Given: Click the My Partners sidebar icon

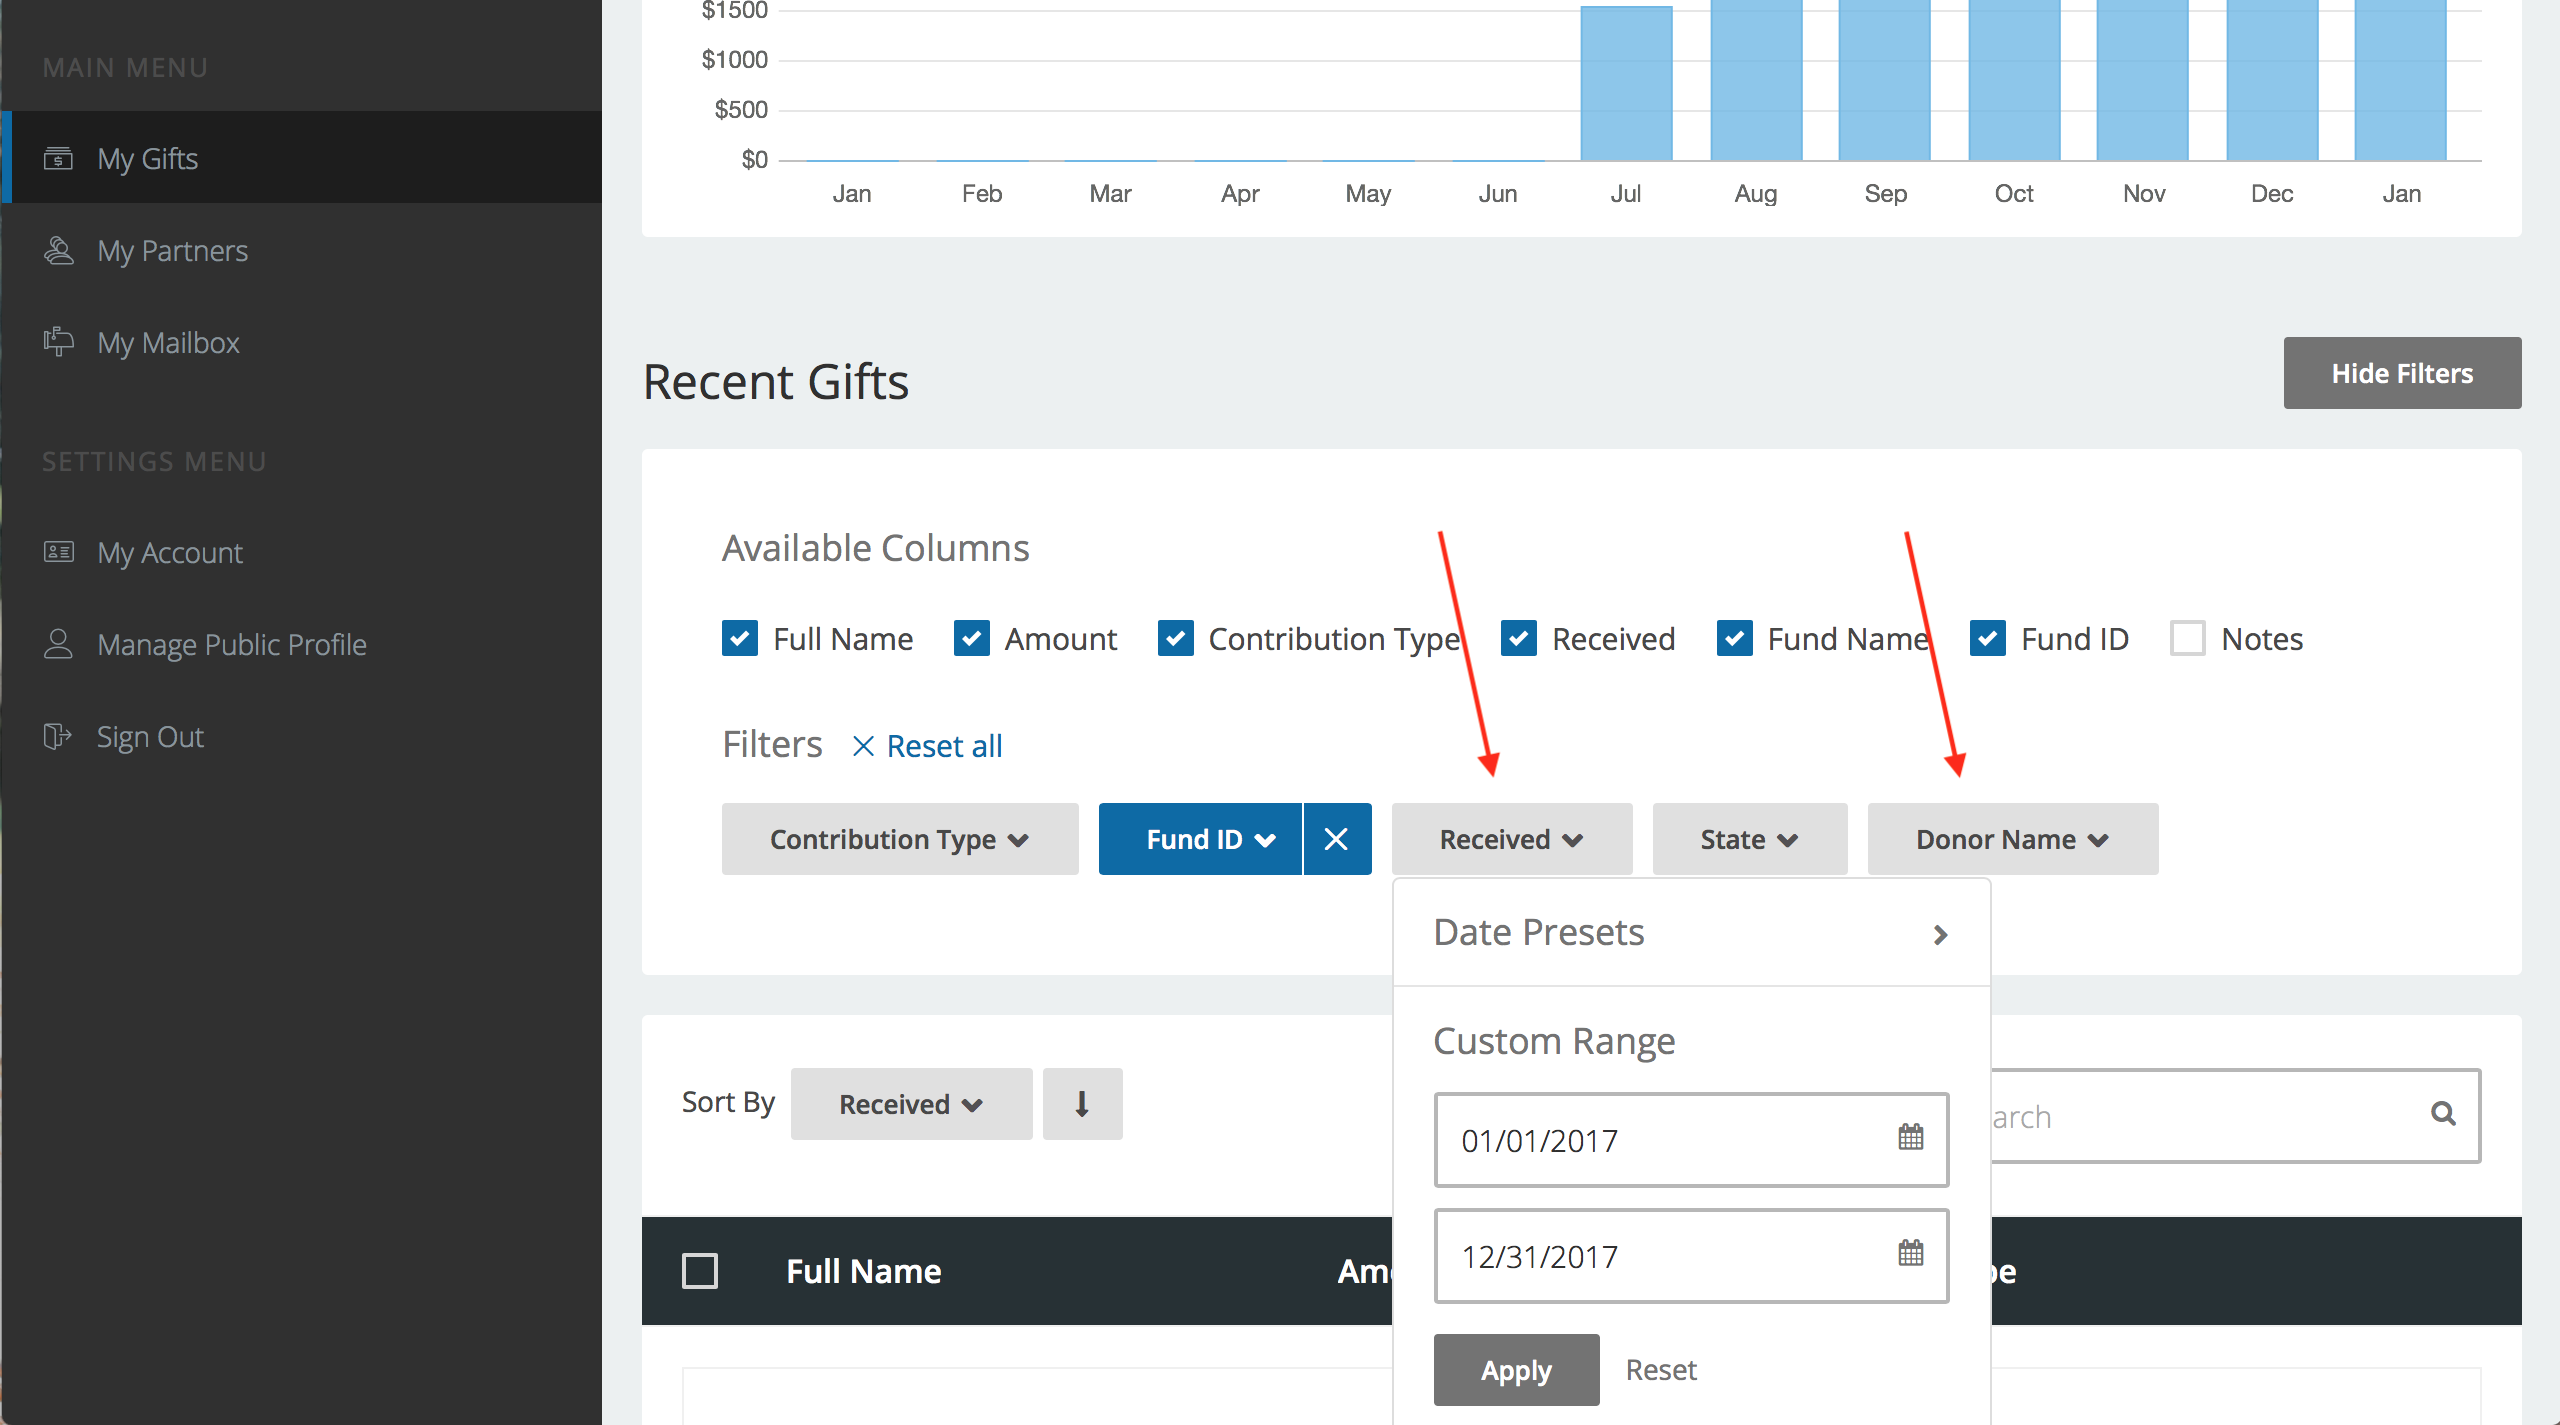Looking at the screenshot, I should (x=58, y=250).
